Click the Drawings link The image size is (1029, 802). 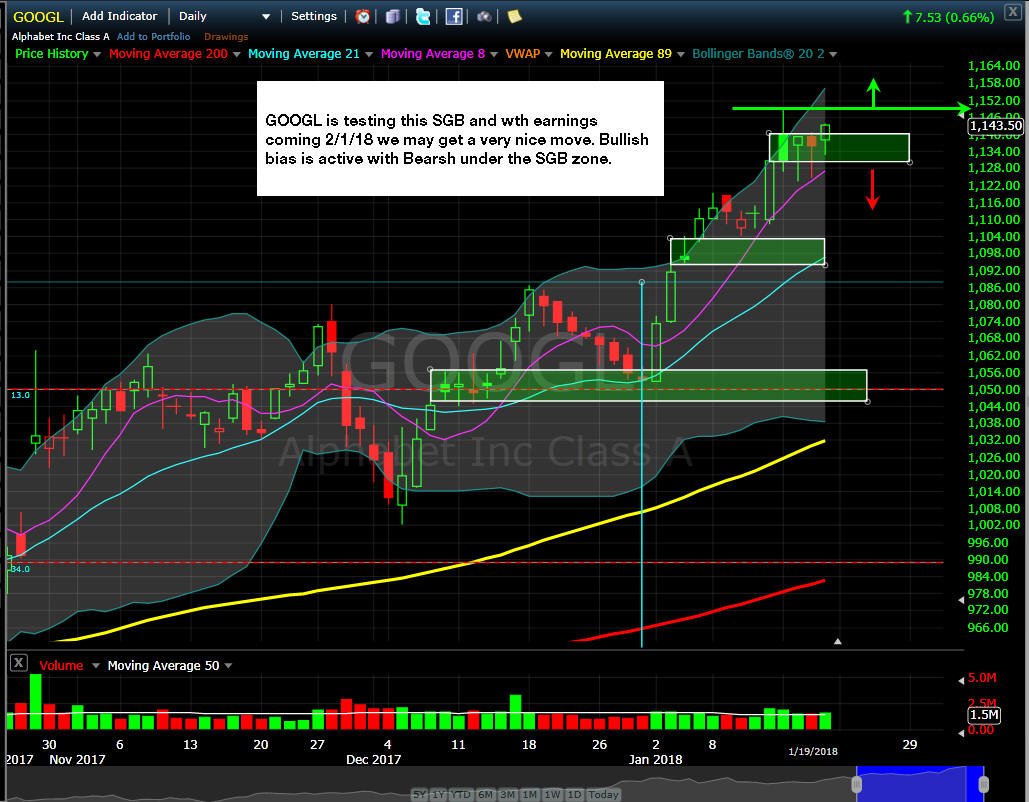(x=226, y=37)
